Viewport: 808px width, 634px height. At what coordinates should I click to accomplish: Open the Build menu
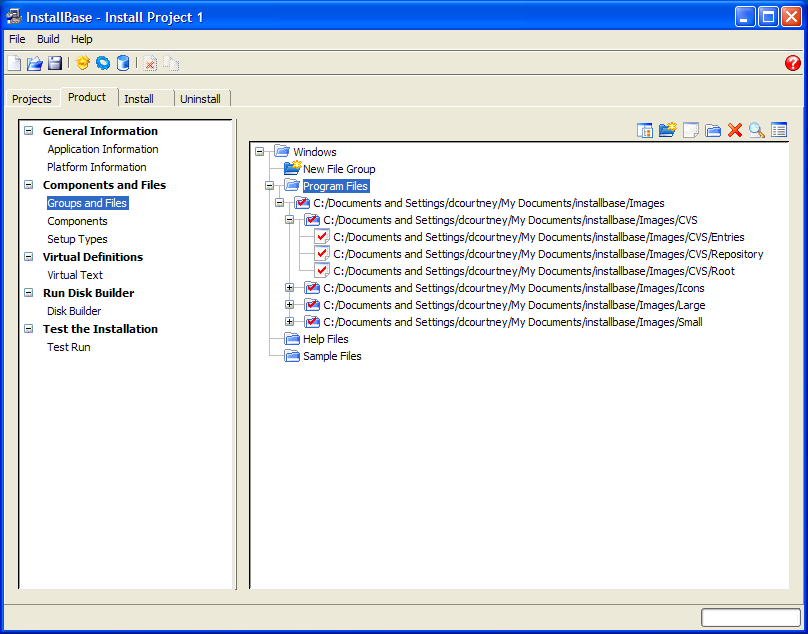(x=48, y=39)
